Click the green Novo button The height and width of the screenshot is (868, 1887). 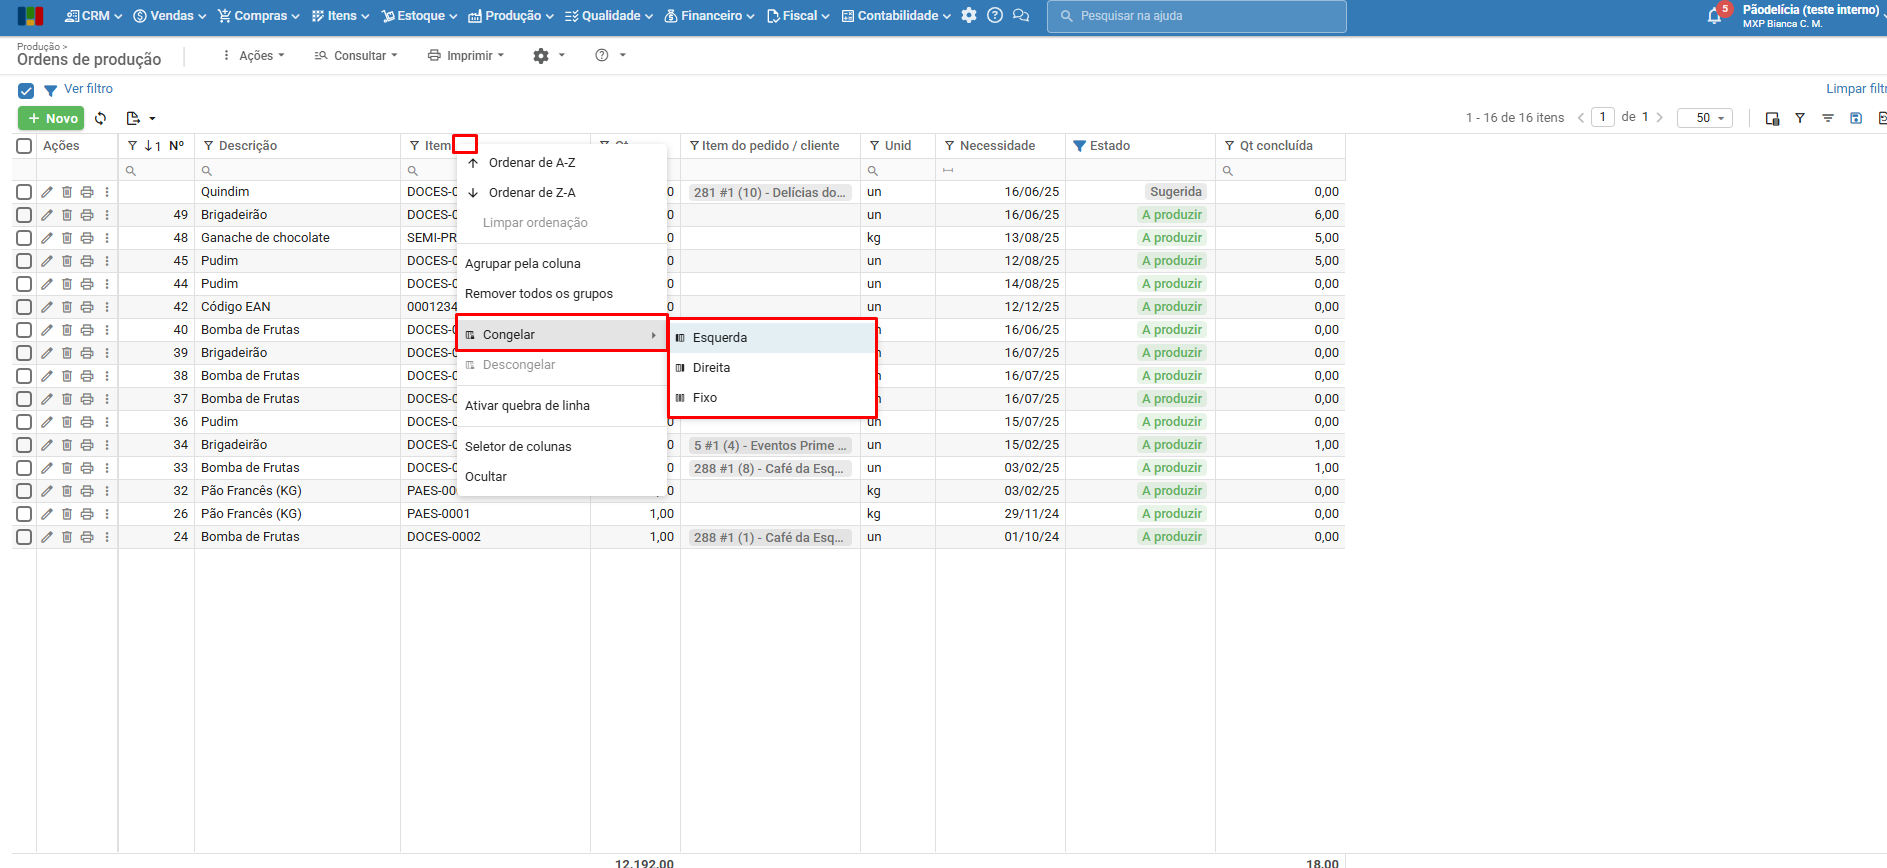point(51,118)
